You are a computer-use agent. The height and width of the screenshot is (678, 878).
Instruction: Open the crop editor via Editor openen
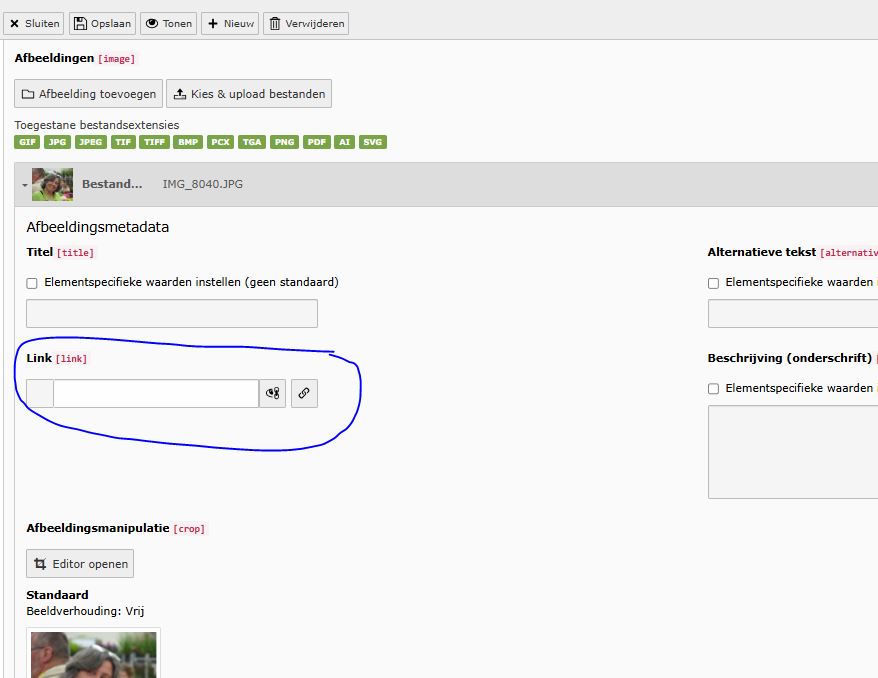80,564
